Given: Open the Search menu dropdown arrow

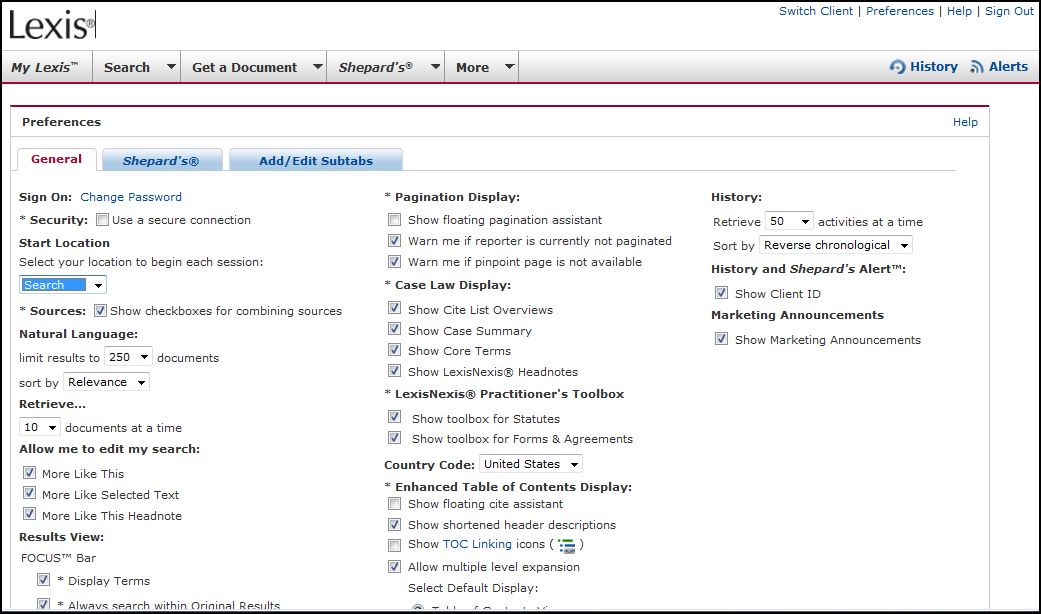Looking at the screenshot, I should [x=171, y=67].
